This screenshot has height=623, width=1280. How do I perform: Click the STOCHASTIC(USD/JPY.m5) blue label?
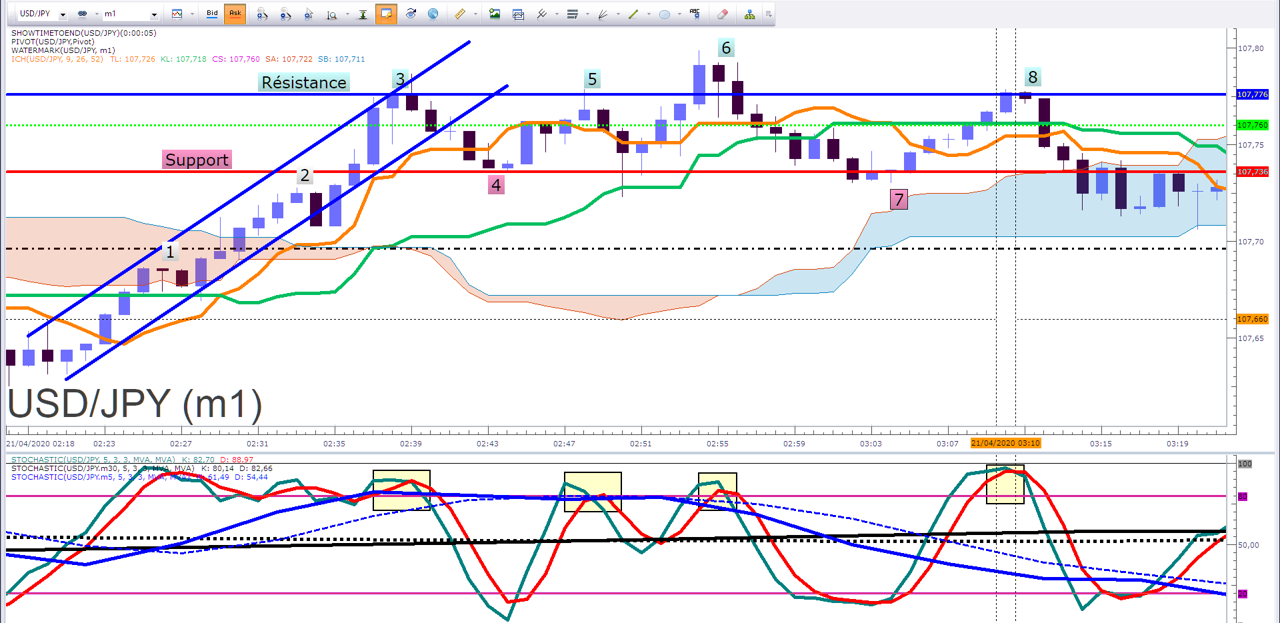[x=102, y=476]
